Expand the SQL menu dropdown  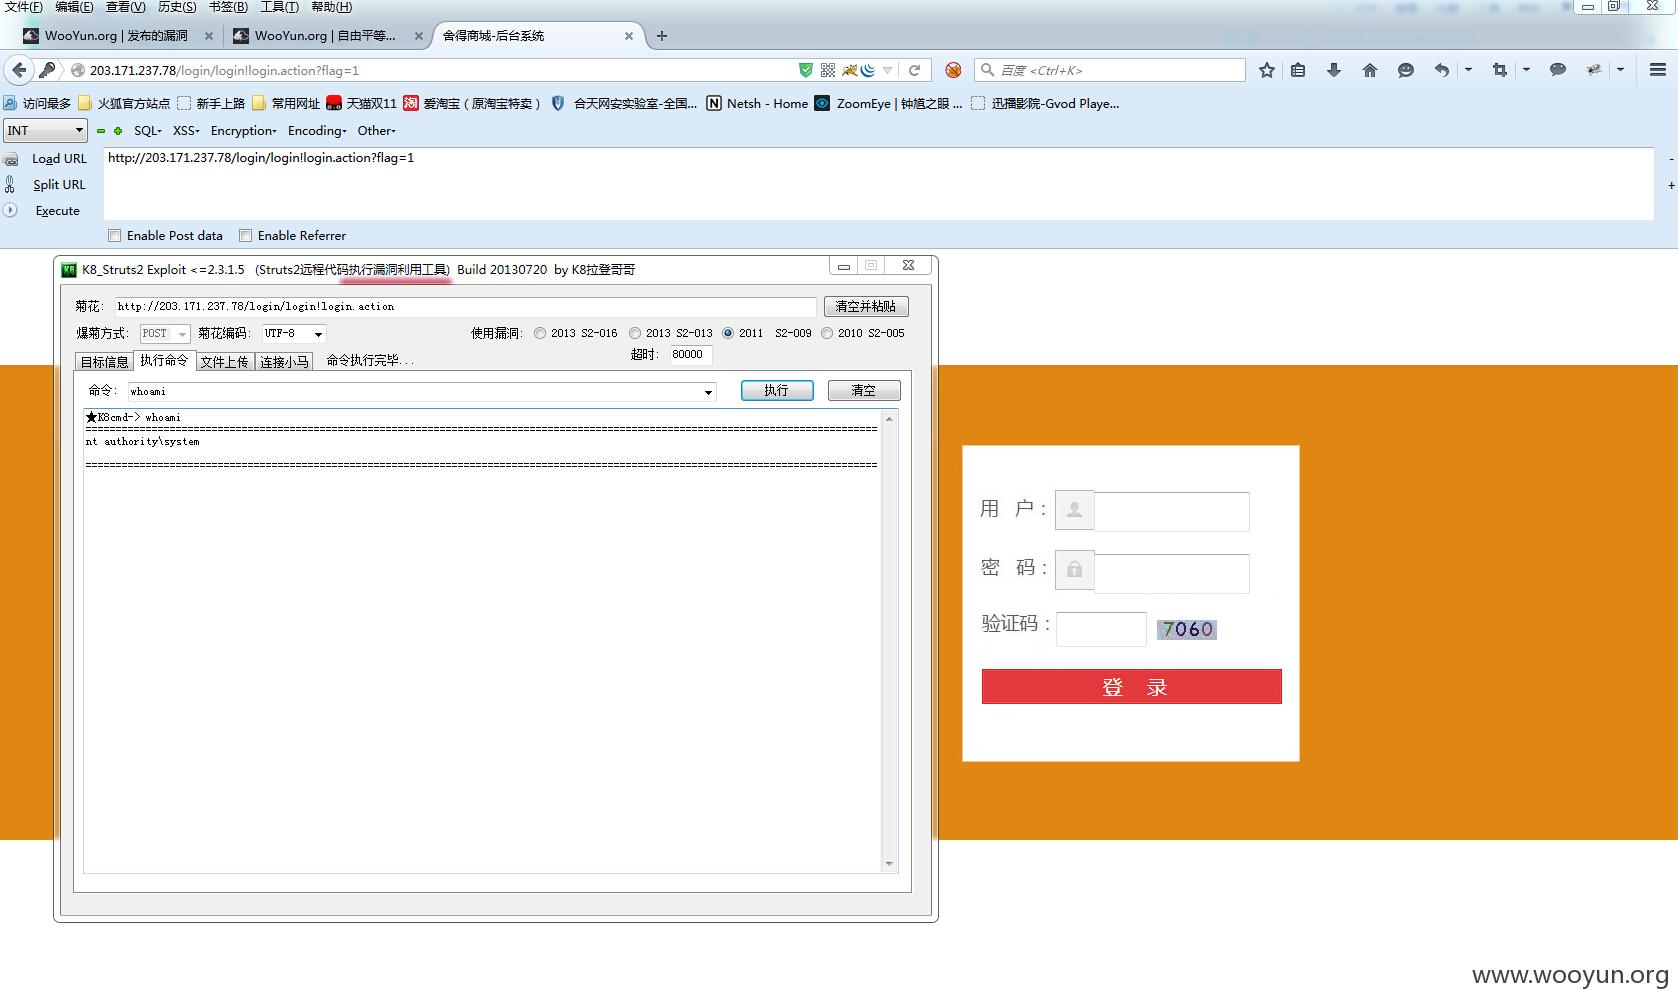tap(147, 131)
